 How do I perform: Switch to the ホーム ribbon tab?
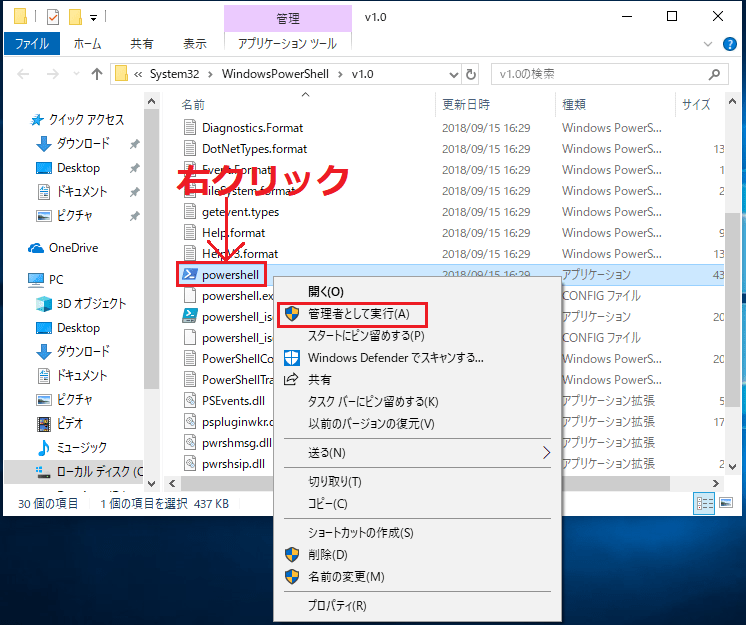click(x=88, y=44)
